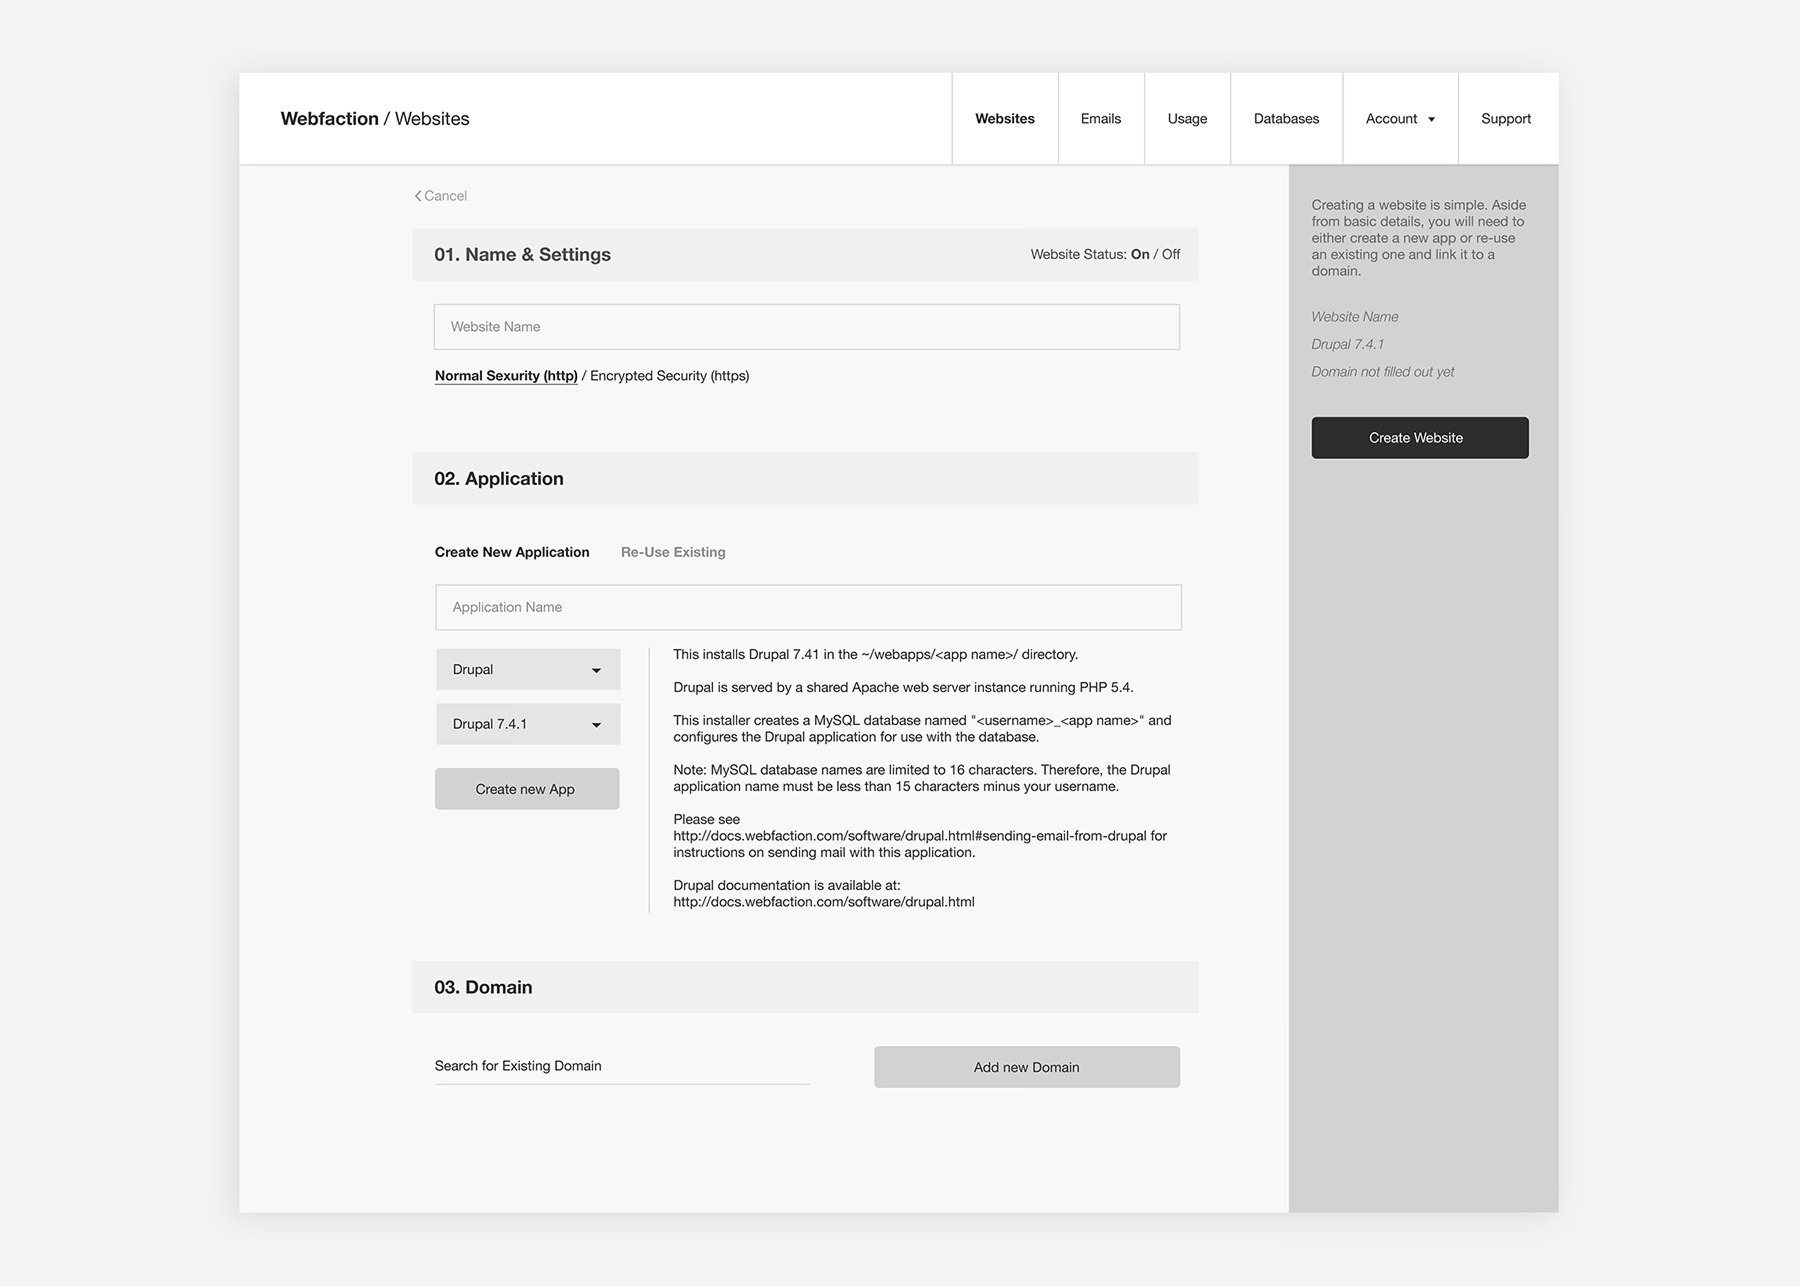
Task: Turn Website Status Off
Action: pyautogui.click(x=1171, y=255)
